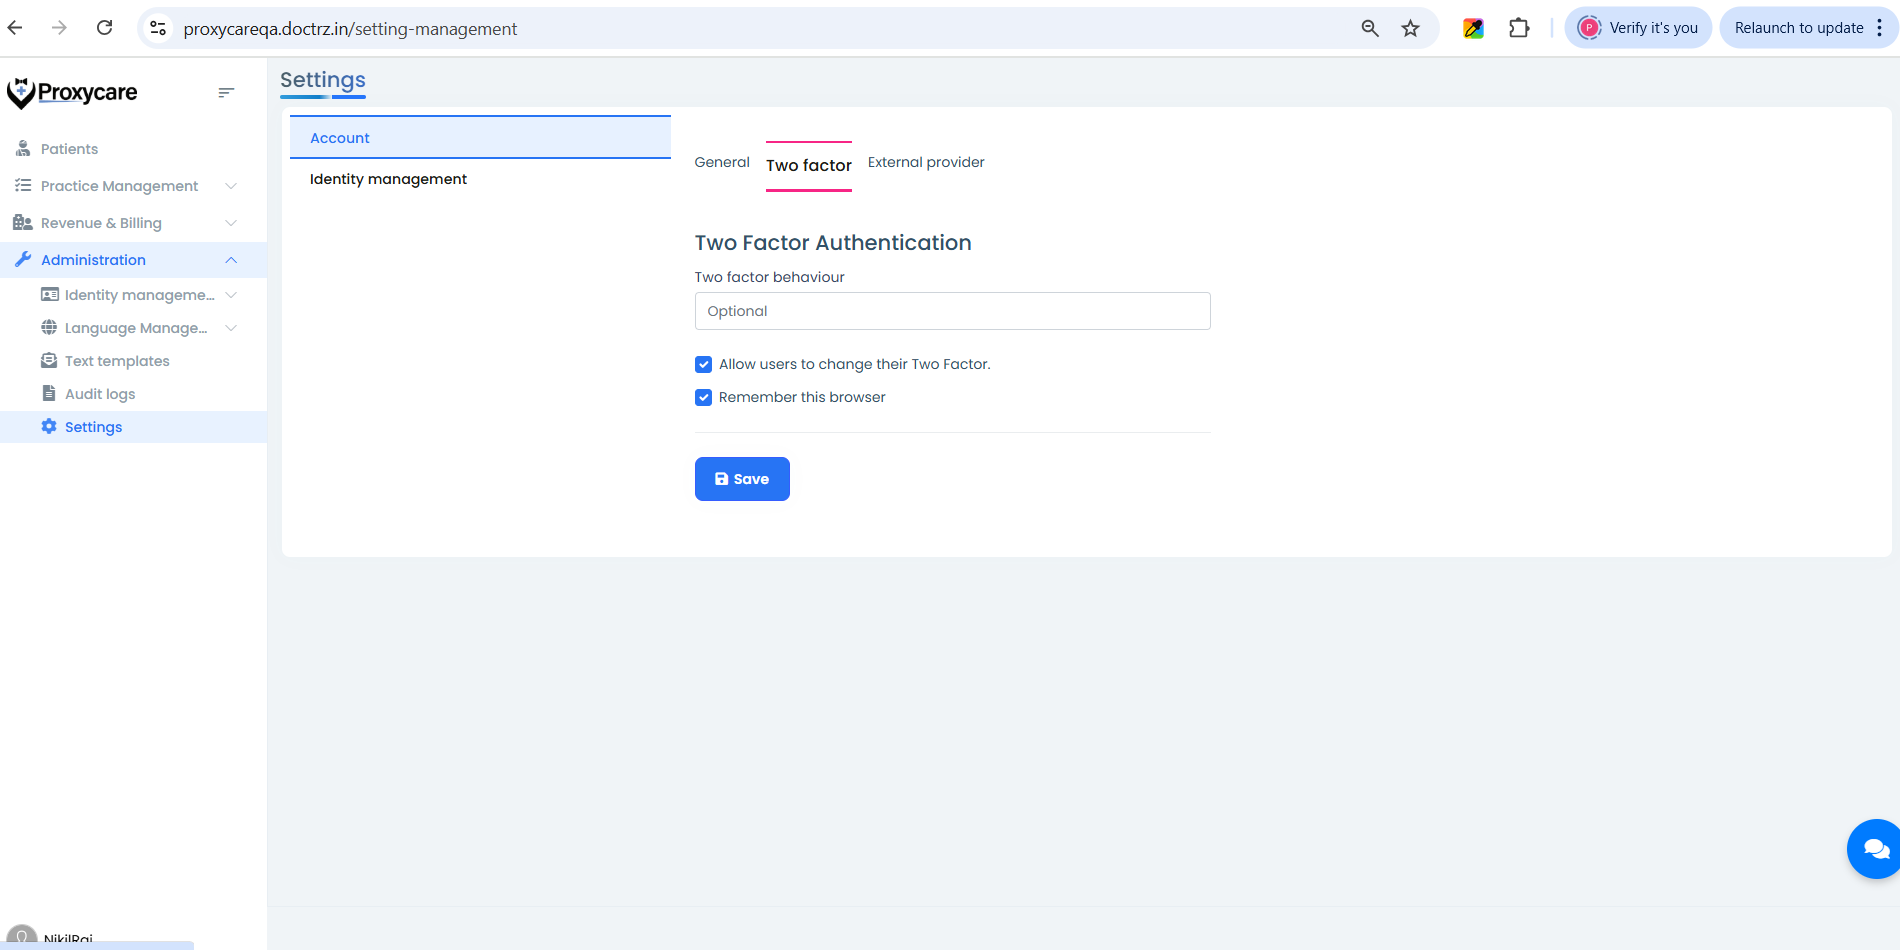Image resolution: width=1900 pixels, height=950 pixels.
Task: Open browser extensions puzzle icon
Action: [x=1519, y=28]
